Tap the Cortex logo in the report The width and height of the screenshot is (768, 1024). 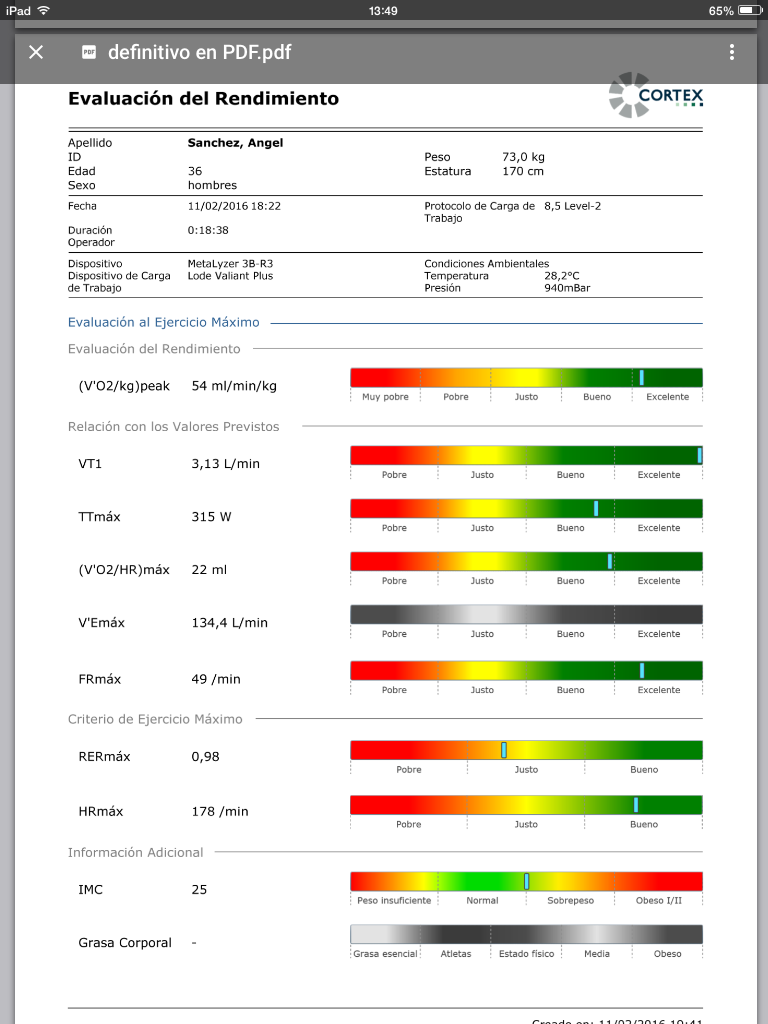pos(656,95)
